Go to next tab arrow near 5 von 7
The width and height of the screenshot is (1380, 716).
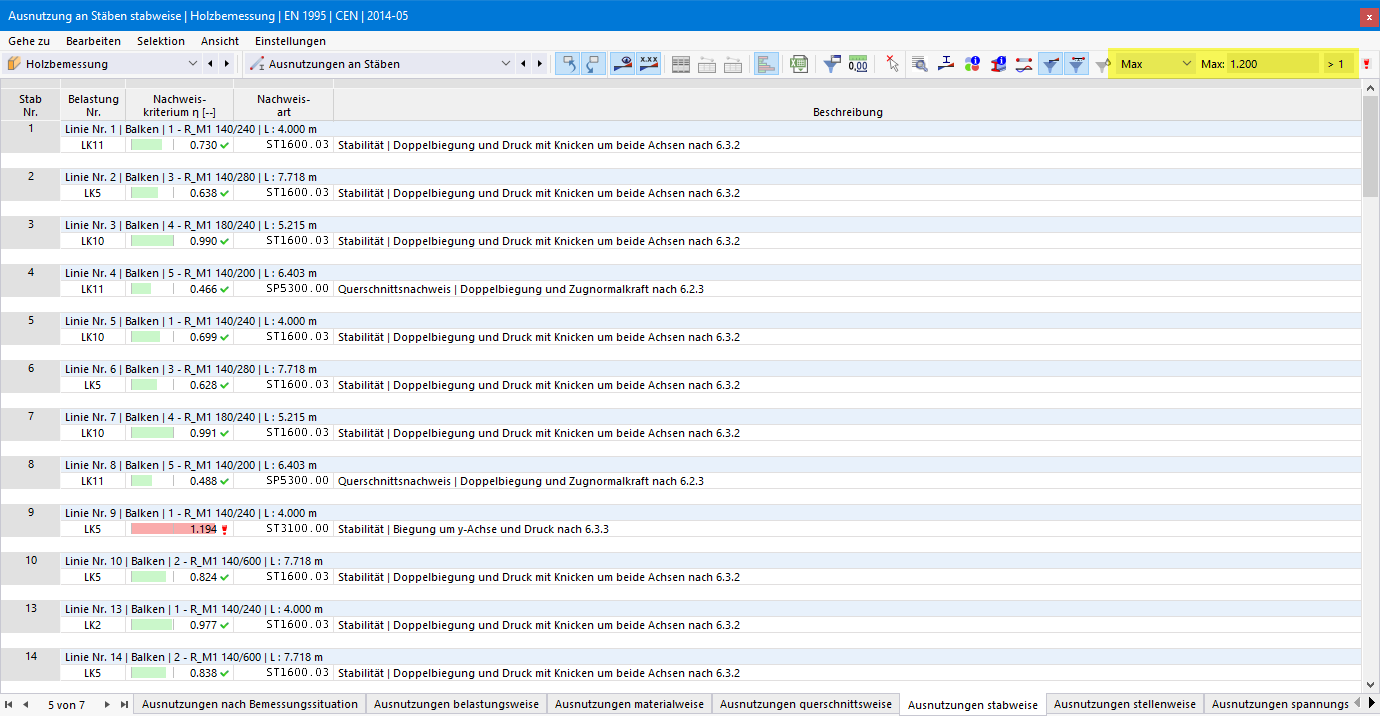pos(107,705)
